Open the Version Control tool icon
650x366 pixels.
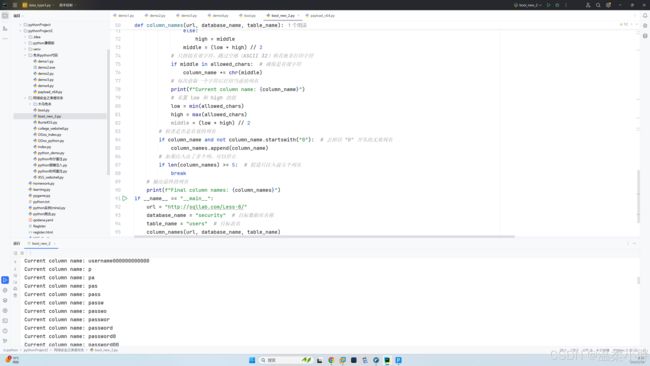(x=5, y=341)
